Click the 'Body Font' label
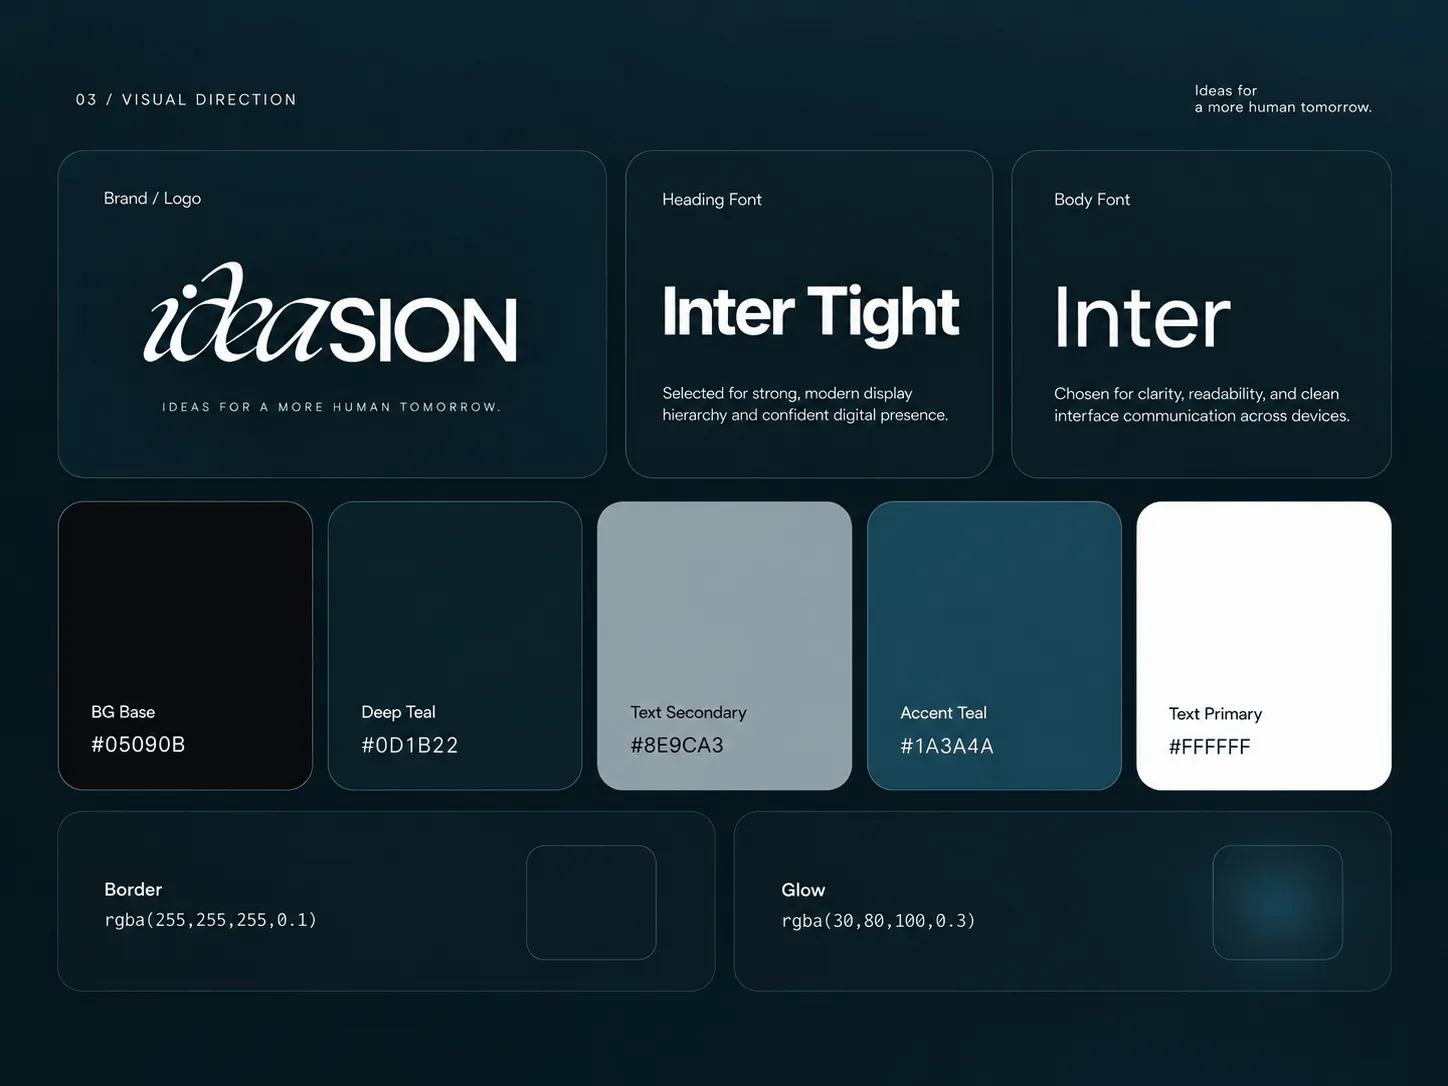Image resolution: width=1448 pixels, height=1086 pixels. [1092, 199]
